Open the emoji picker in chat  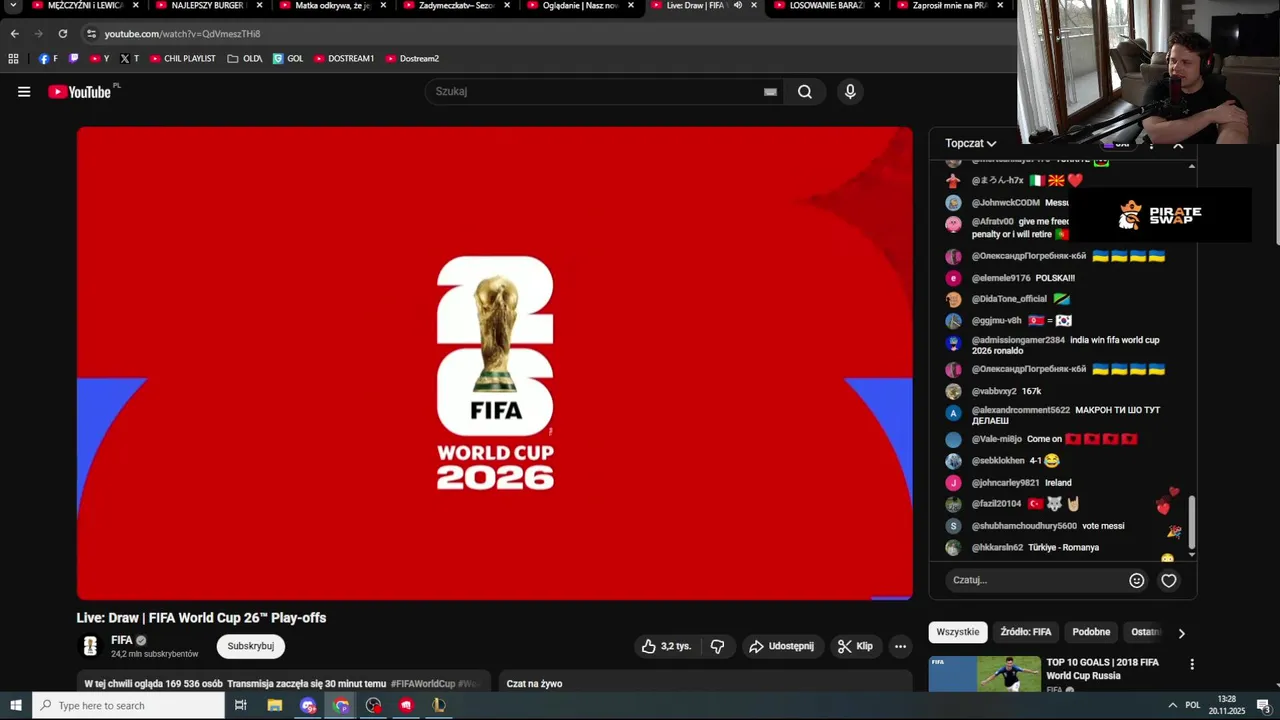tap(1137, 580)
